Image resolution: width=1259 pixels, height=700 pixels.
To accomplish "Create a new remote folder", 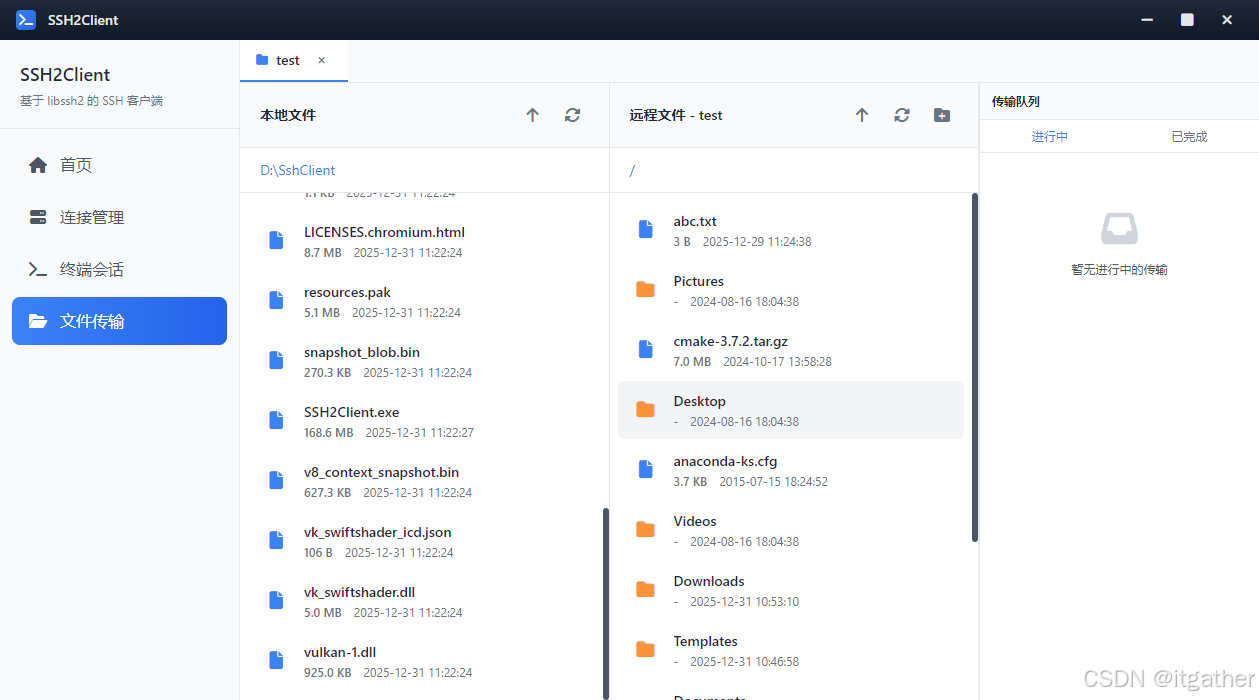I will click(x=942, y=115).
